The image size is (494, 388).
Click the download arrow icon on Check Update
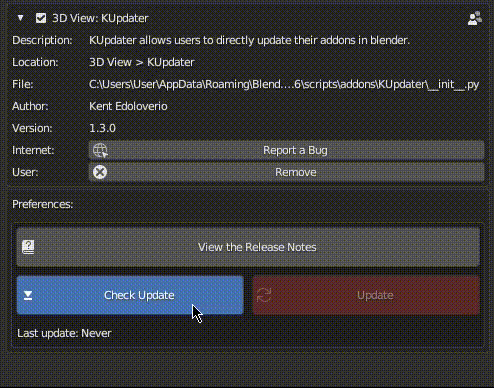tap(28, 295)
